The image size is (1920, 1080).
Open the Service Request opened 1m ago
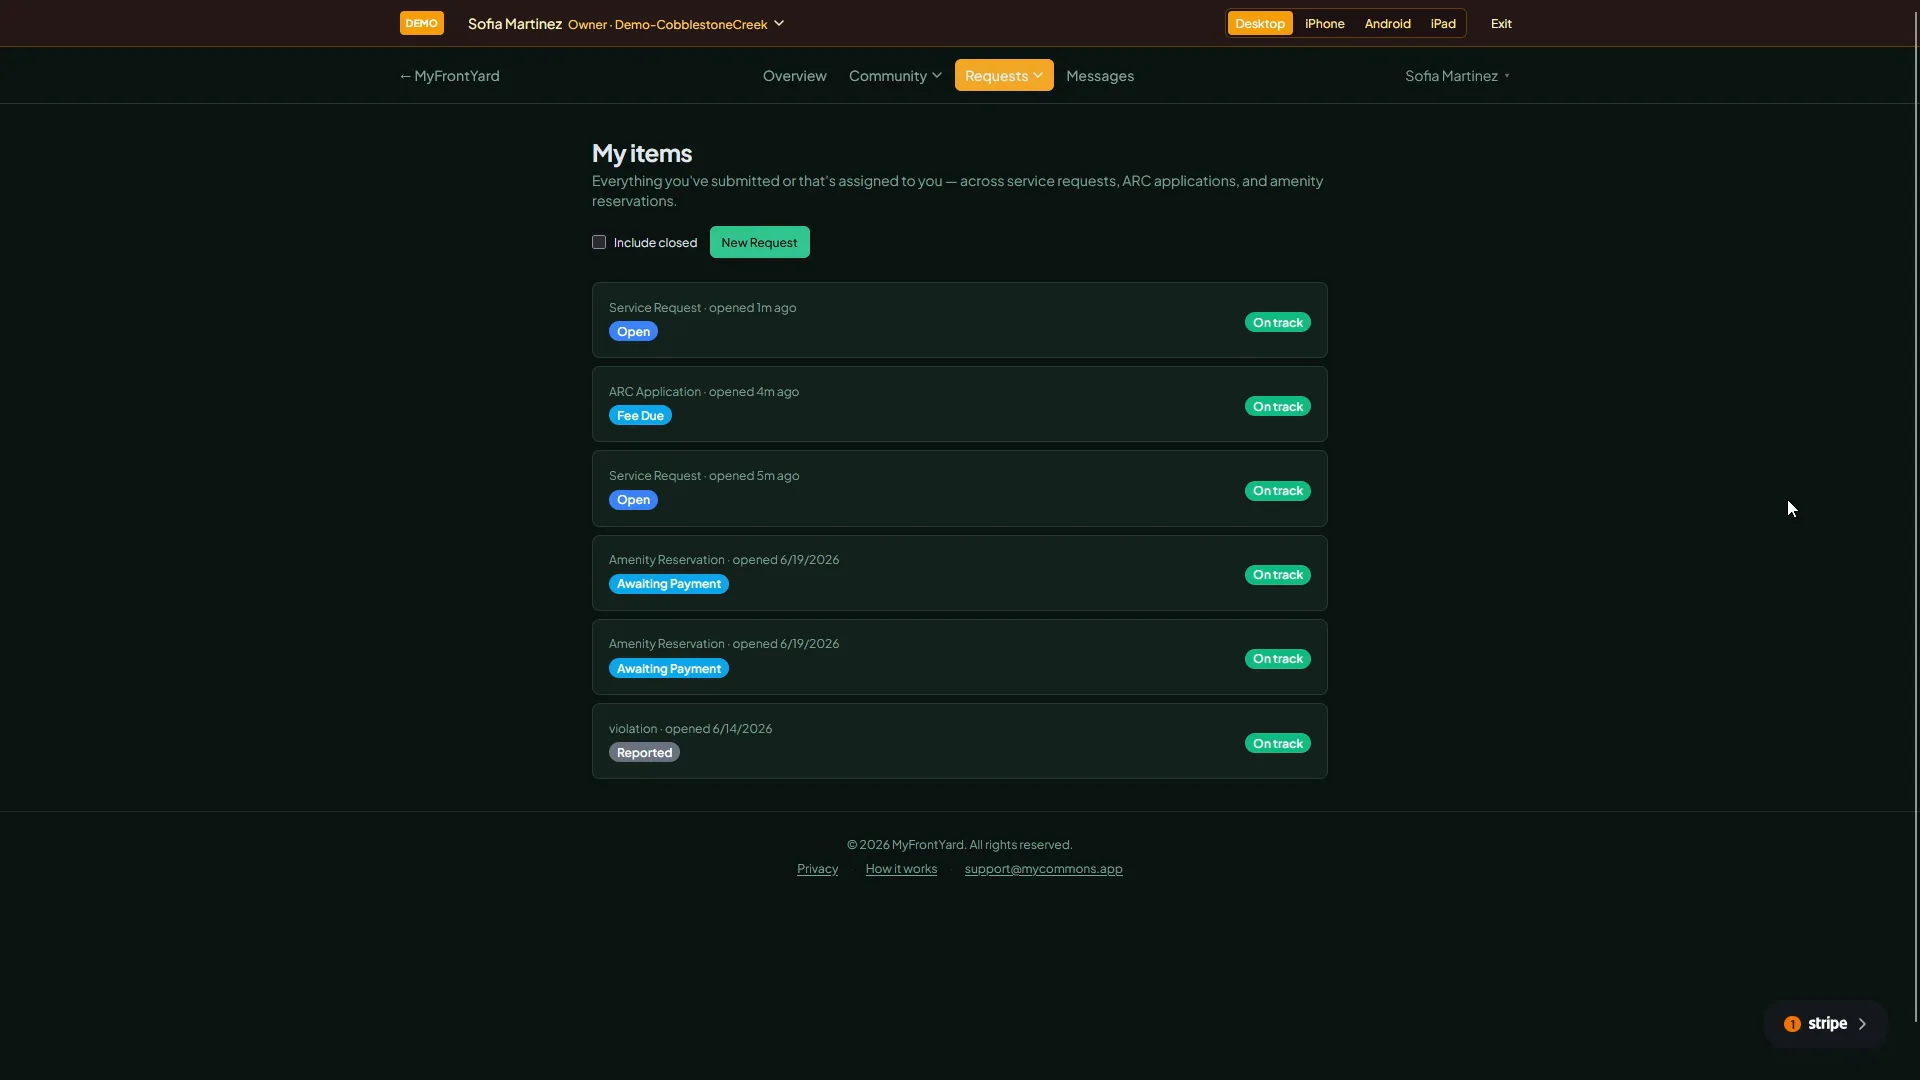pos(960,320)
